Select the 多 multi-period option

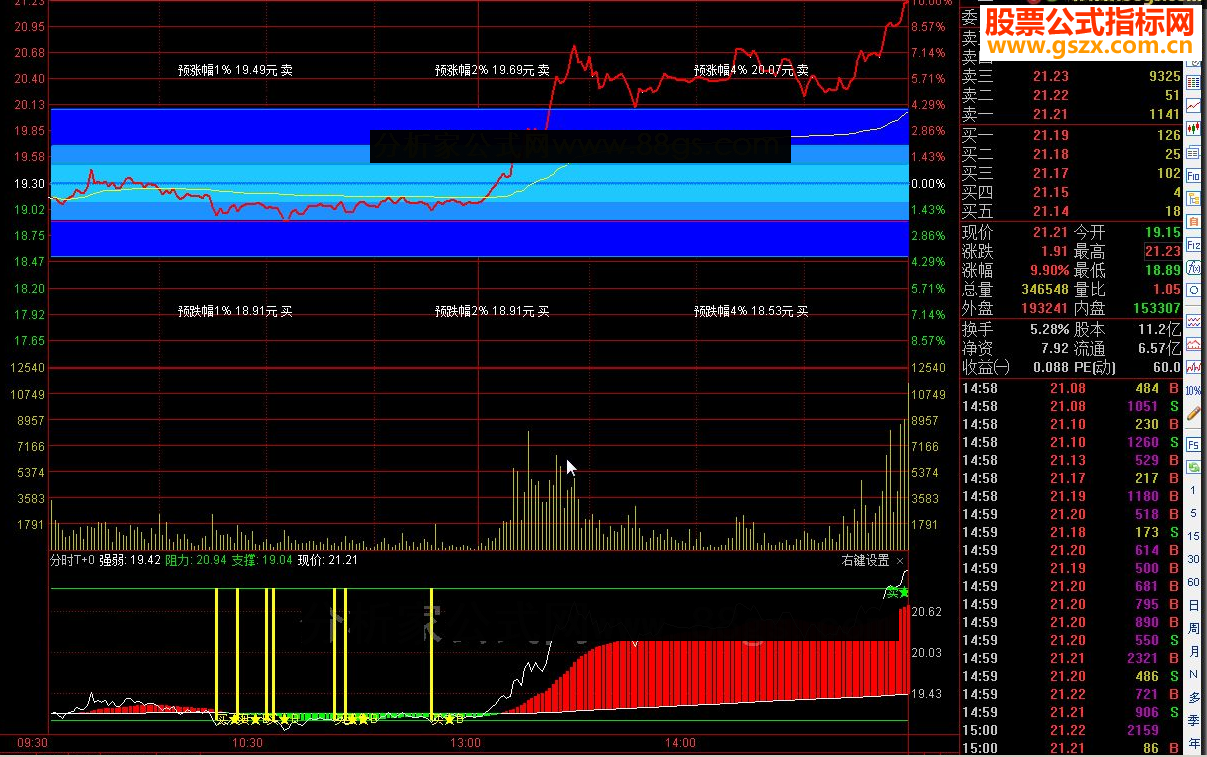pos(1194,698)
